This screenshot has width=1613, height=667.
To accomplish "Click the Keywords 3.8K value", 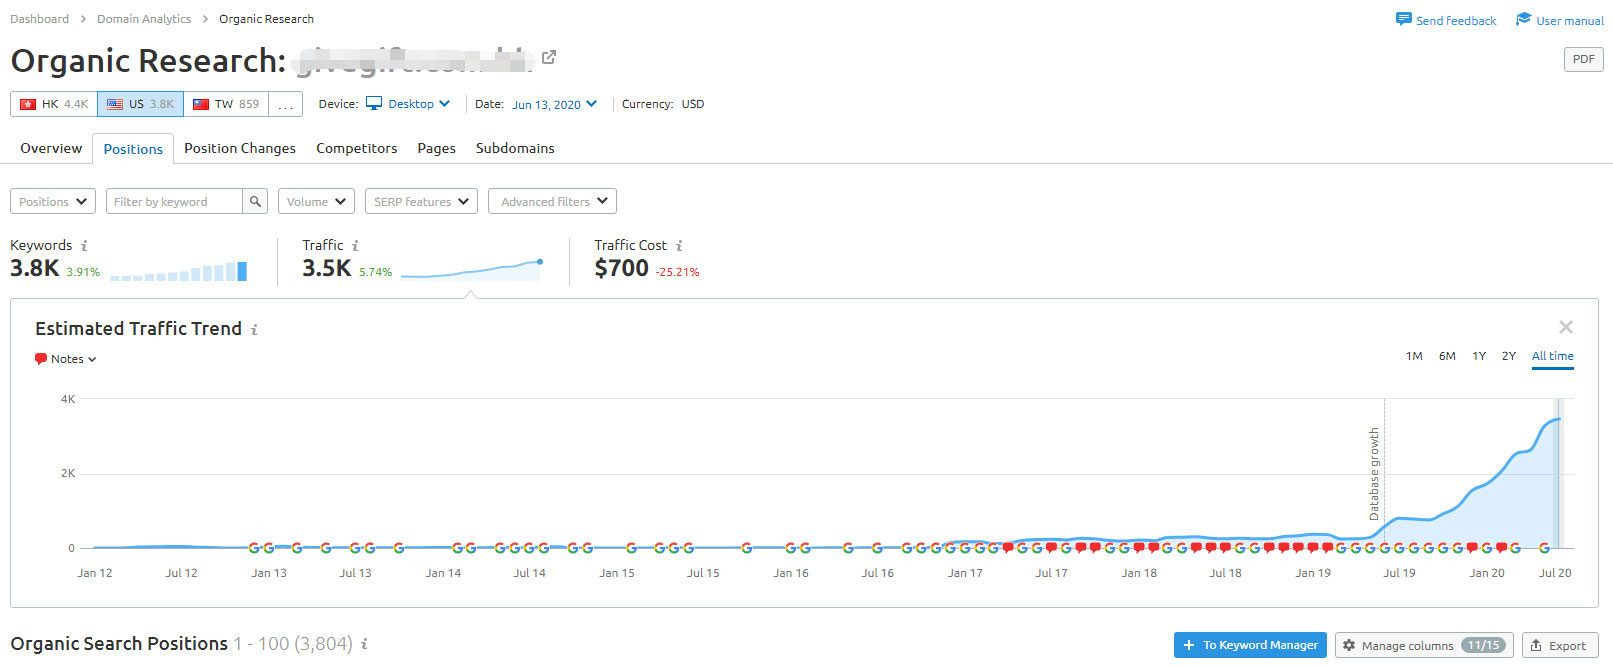I will point(35,268).
